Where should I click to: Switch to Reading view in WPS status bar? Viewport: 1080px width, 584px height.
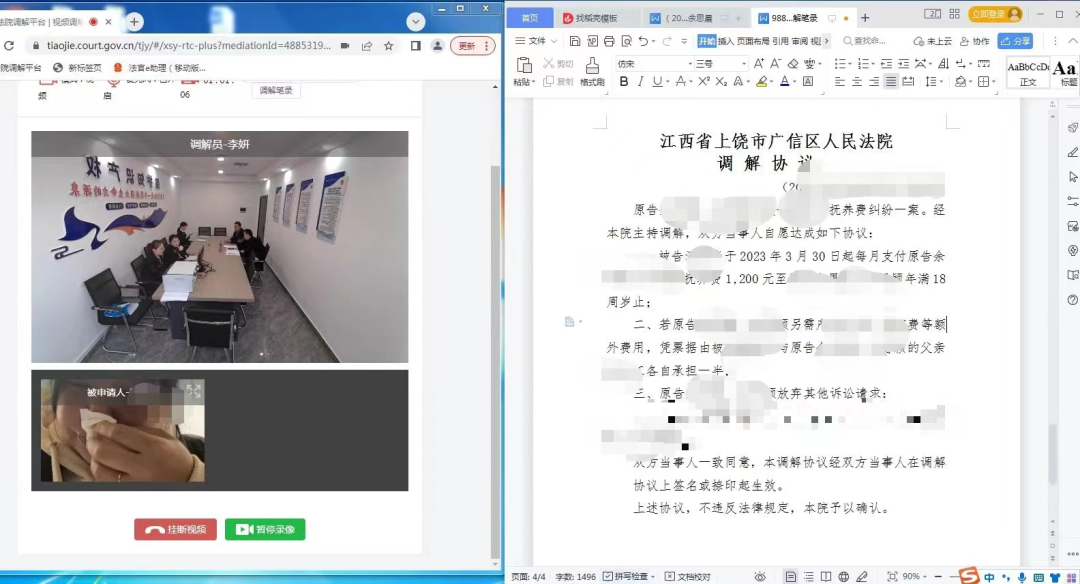click(826, 576)
